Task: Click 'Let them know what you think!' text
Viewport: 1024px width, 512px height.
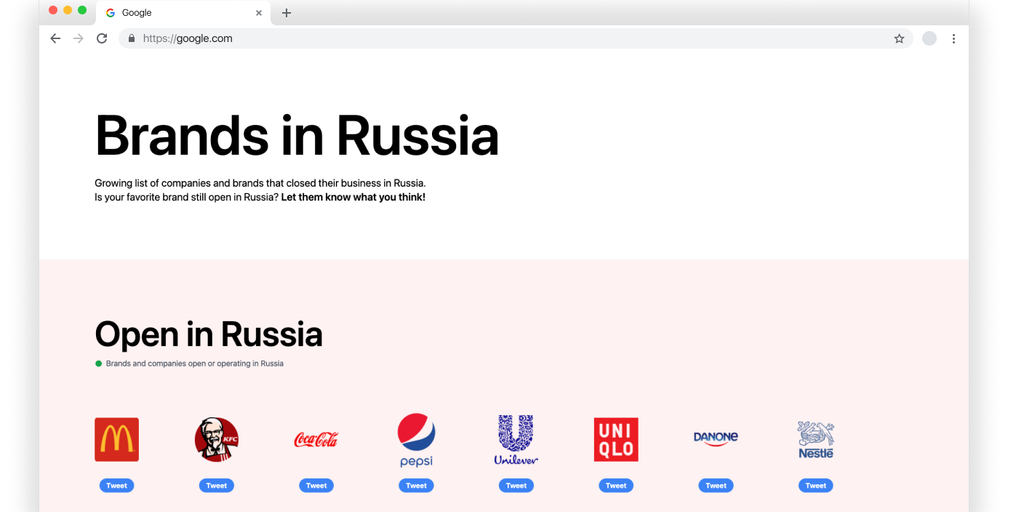Action: pyautogui.click(x=353, y=197)
